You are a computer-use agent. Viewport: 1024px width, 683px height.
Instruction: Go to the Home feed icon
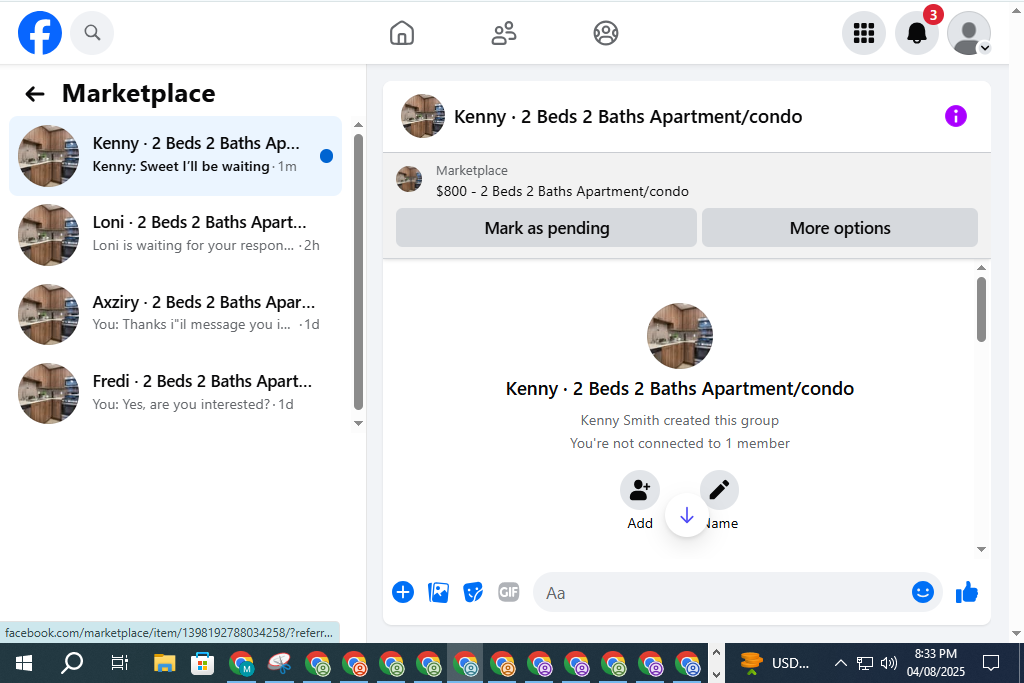[402, 33]
